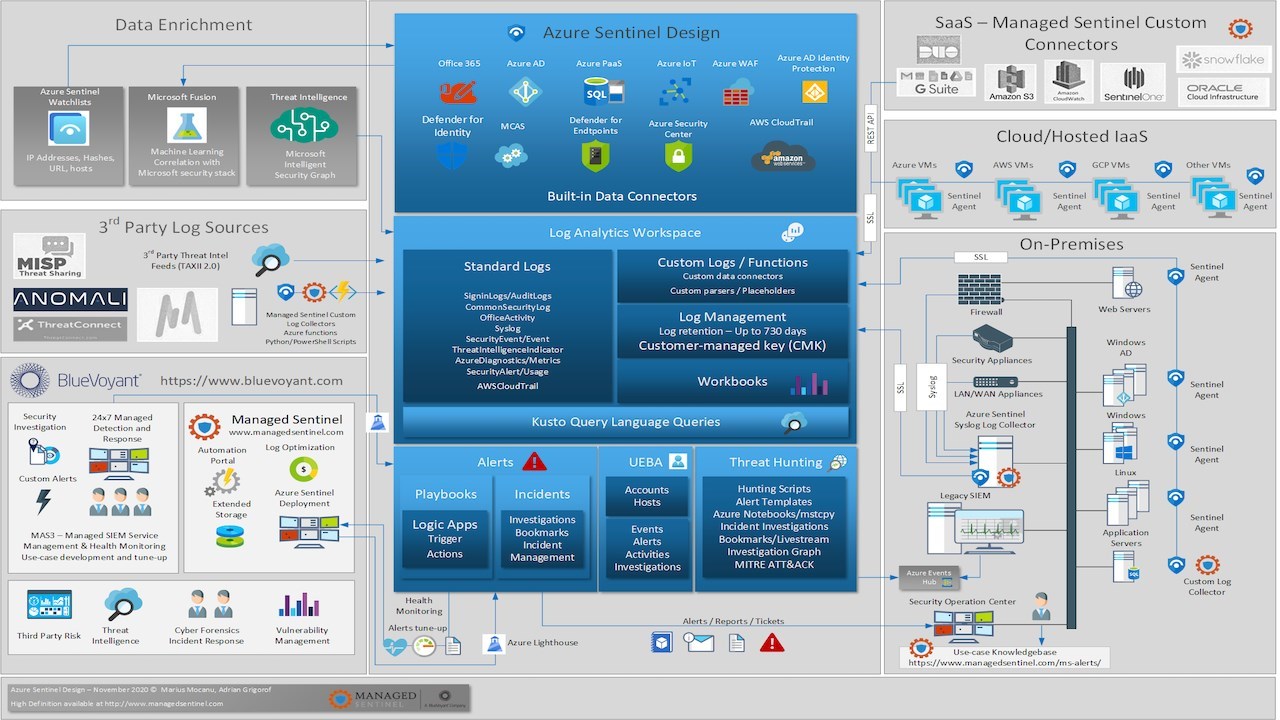Select the Kusto Query magnifier cloud icon

795,422
